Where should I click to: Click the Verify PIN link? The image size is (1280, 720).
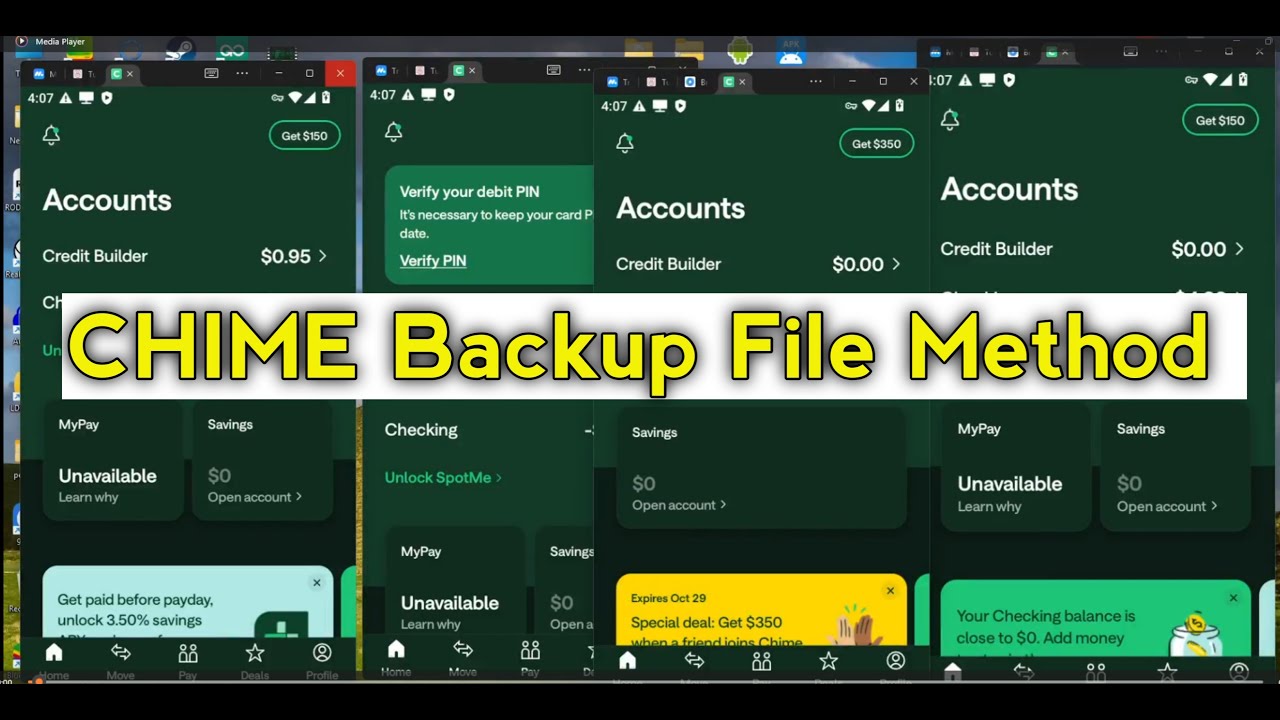click(x=433, y=260)
